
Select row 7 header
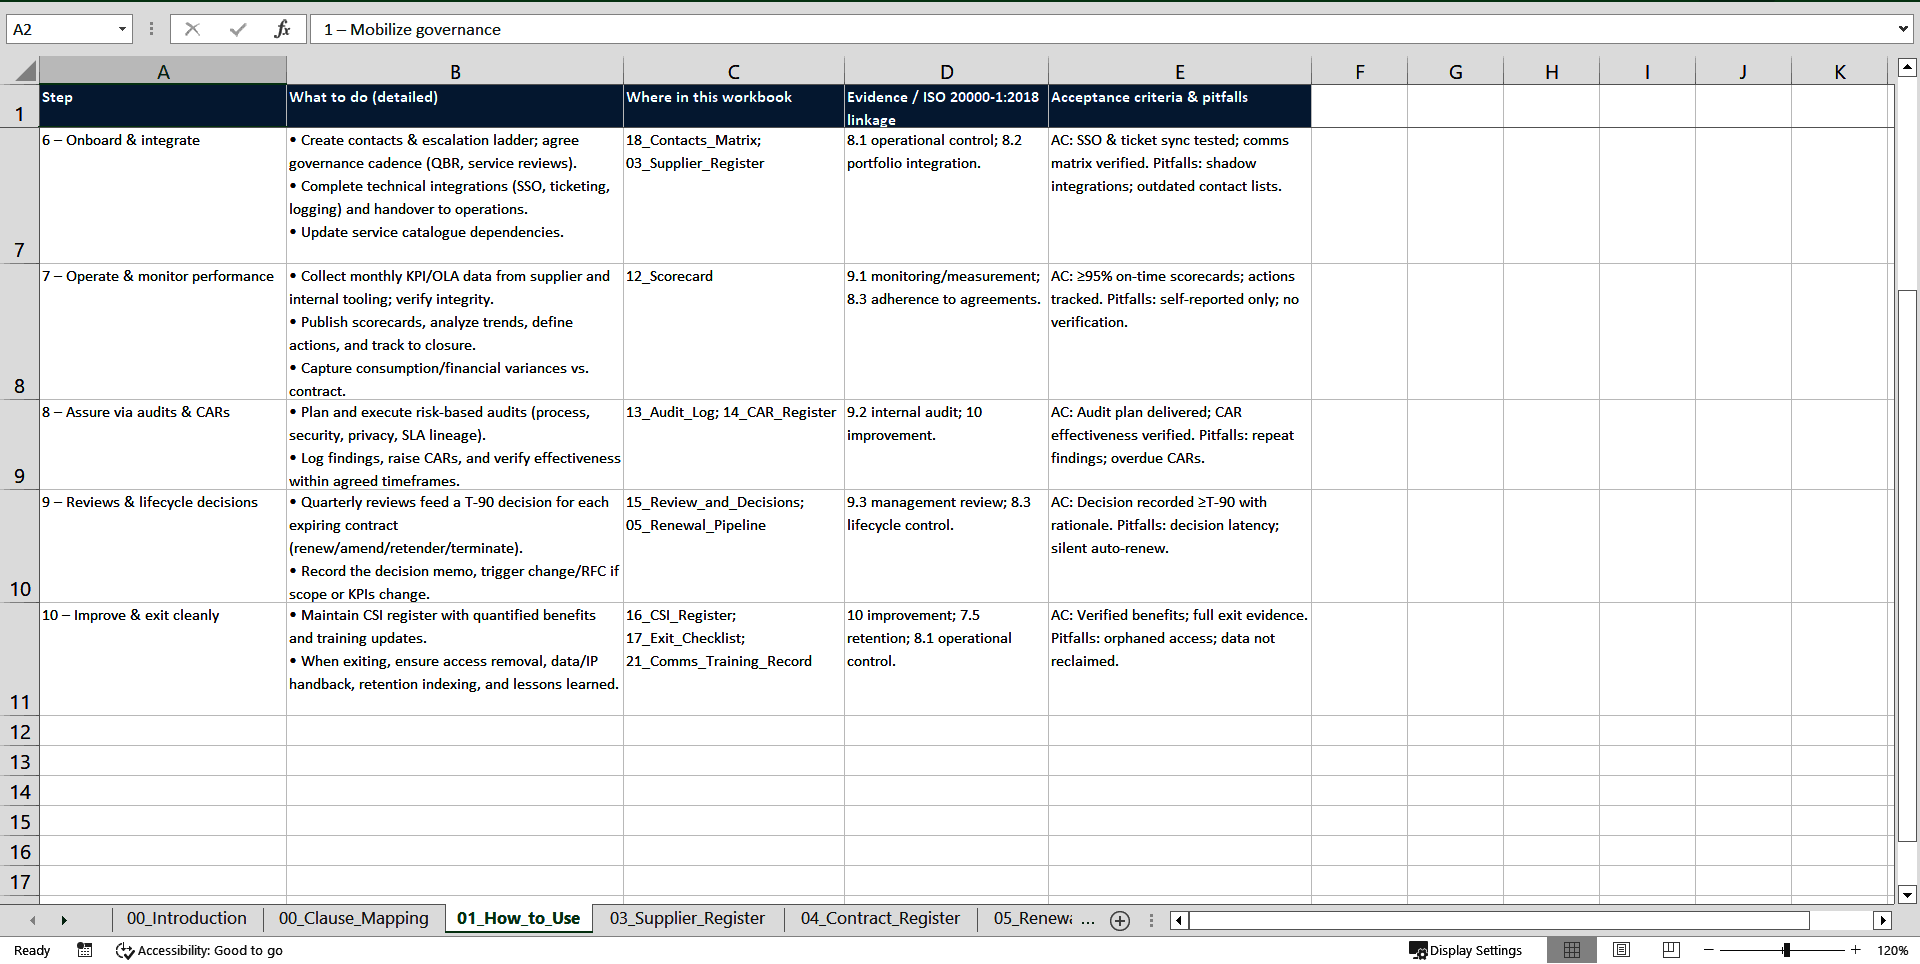pos(19,196)
